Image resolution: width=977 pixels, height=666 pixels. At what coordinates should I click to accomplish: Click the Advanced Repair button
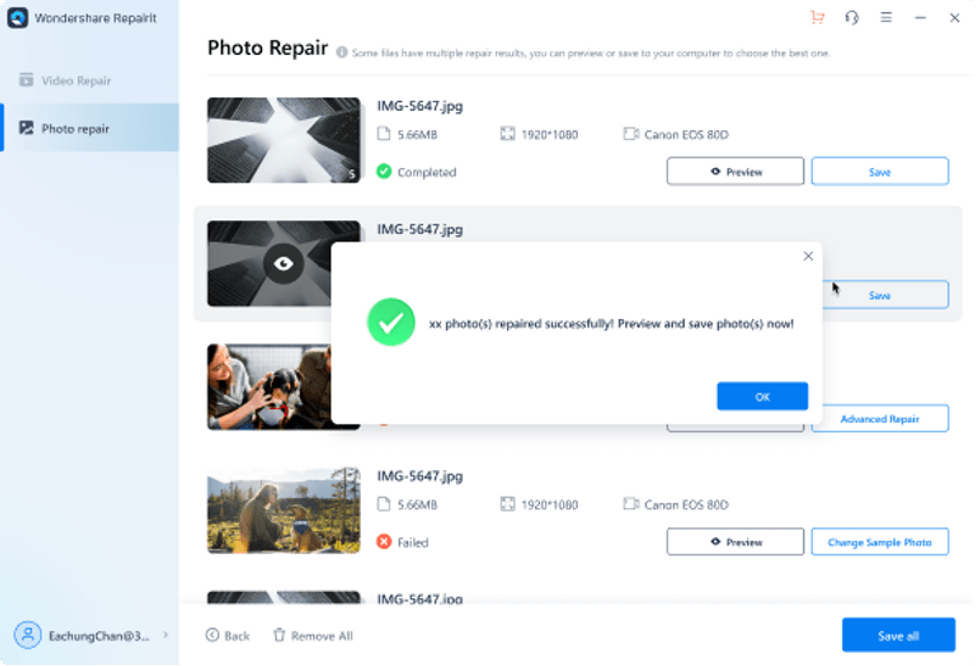pos(879,419)
